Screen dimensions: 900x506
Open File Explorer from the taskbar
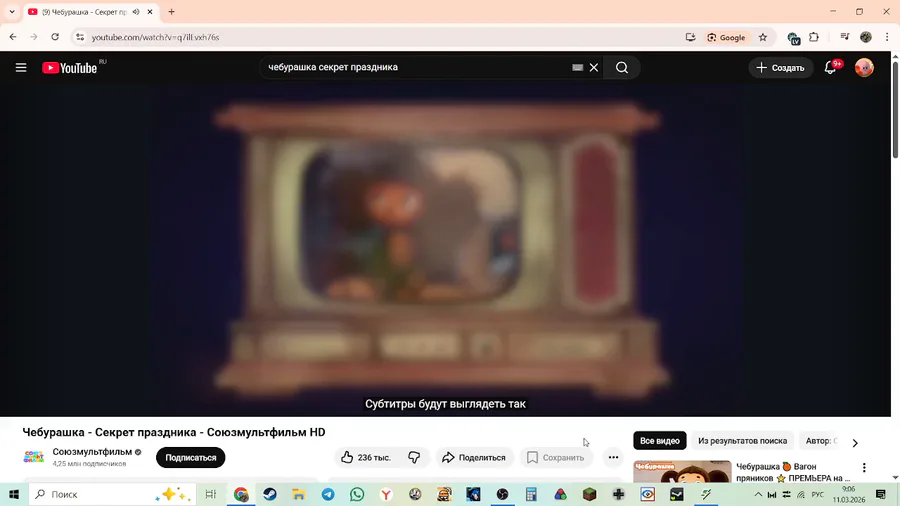pos(298,494)
